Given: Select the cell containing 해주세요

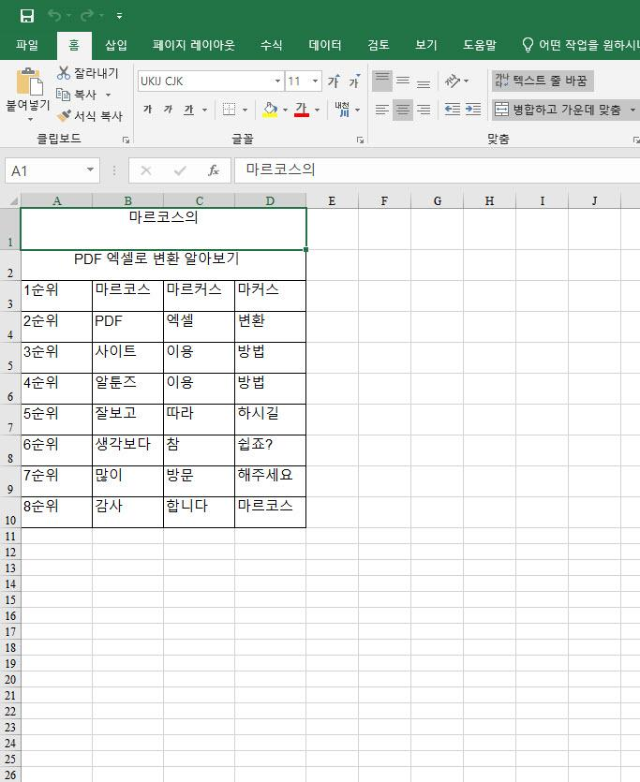Looking at the screenshot, I should (x=270, y=481).
